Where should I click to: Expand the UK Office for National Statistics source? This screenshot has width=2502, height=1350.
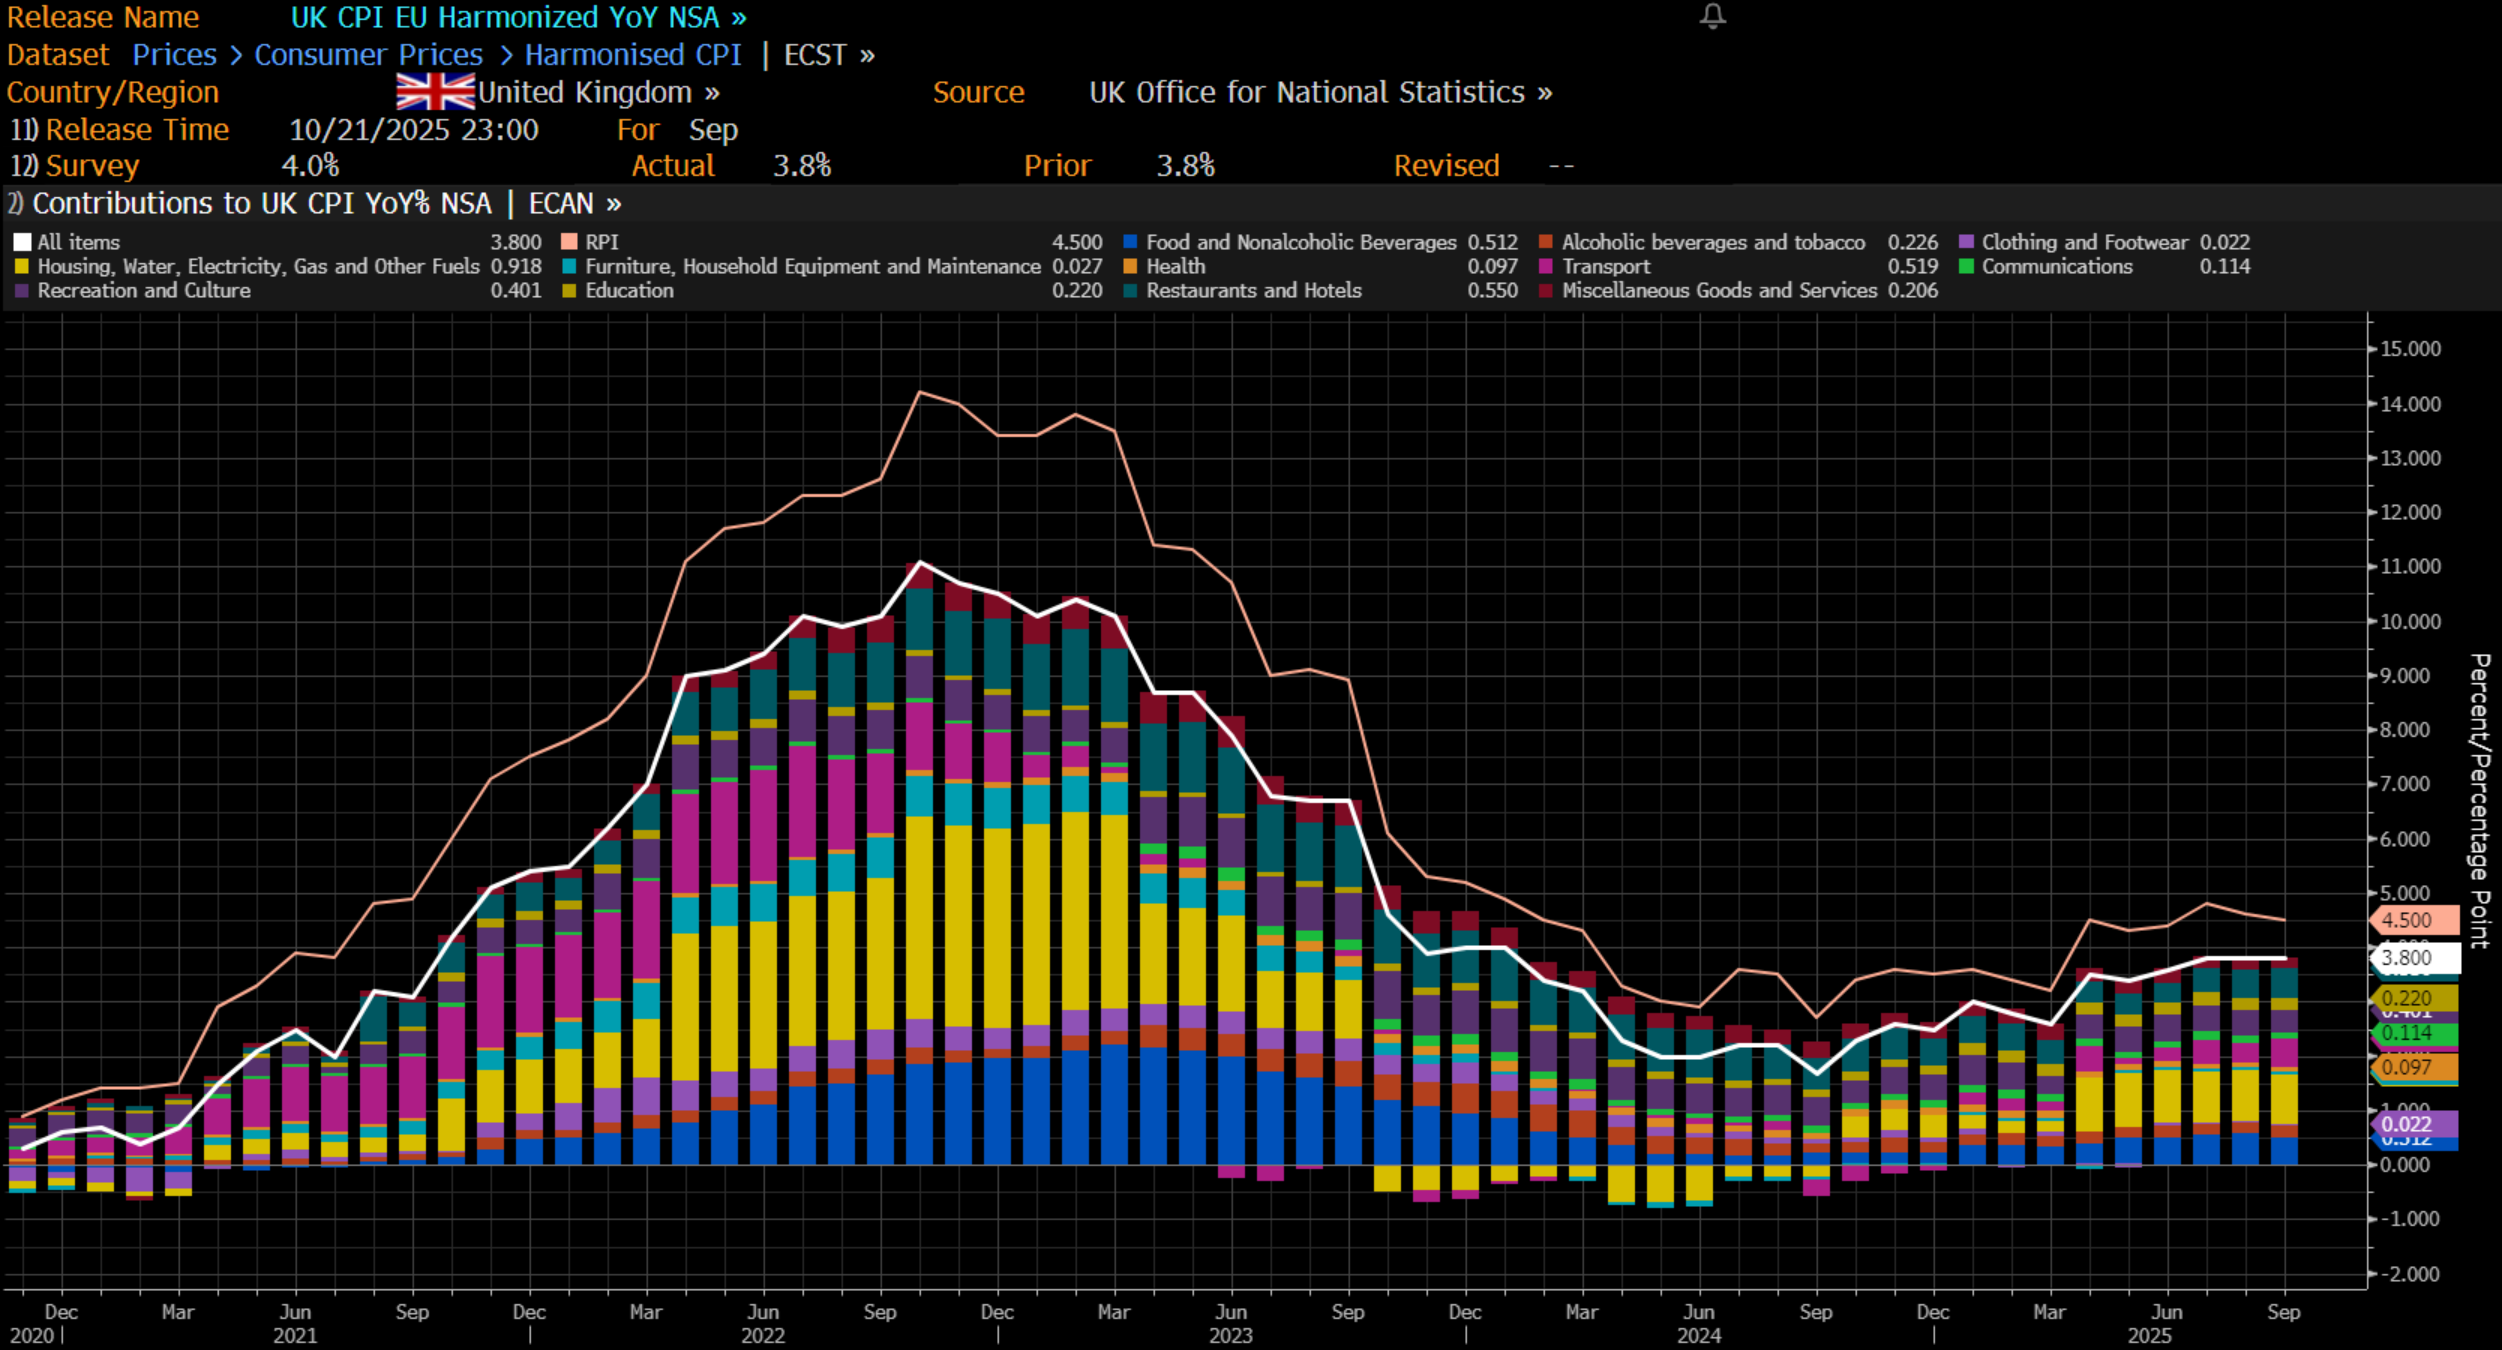[1320, 93]
